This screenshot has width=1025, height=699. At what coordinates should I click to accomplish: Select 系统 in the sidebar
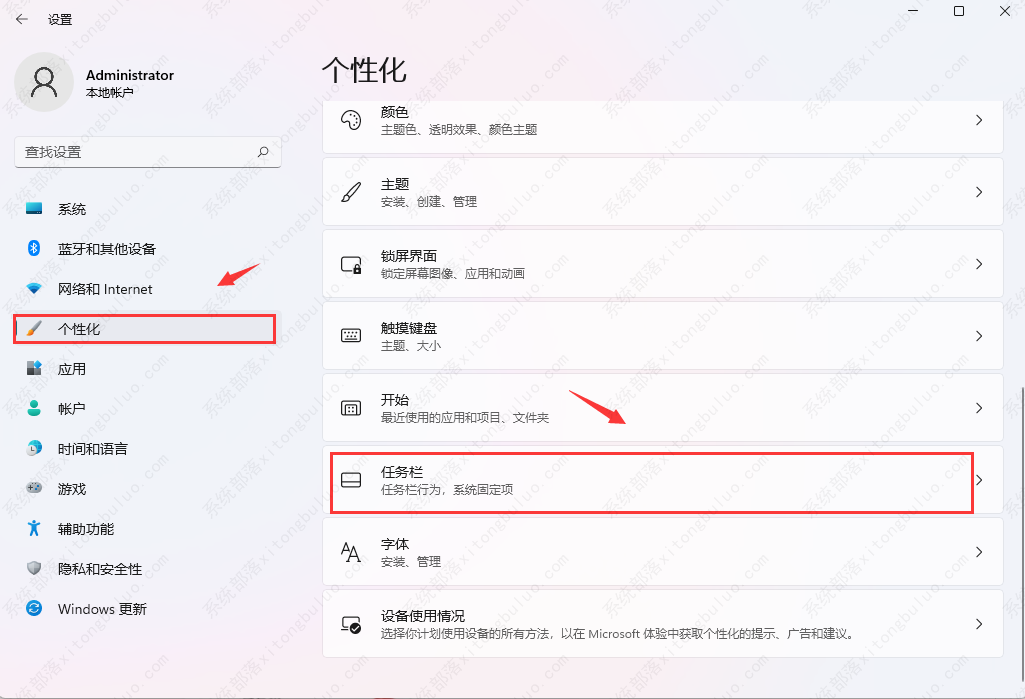72,209
